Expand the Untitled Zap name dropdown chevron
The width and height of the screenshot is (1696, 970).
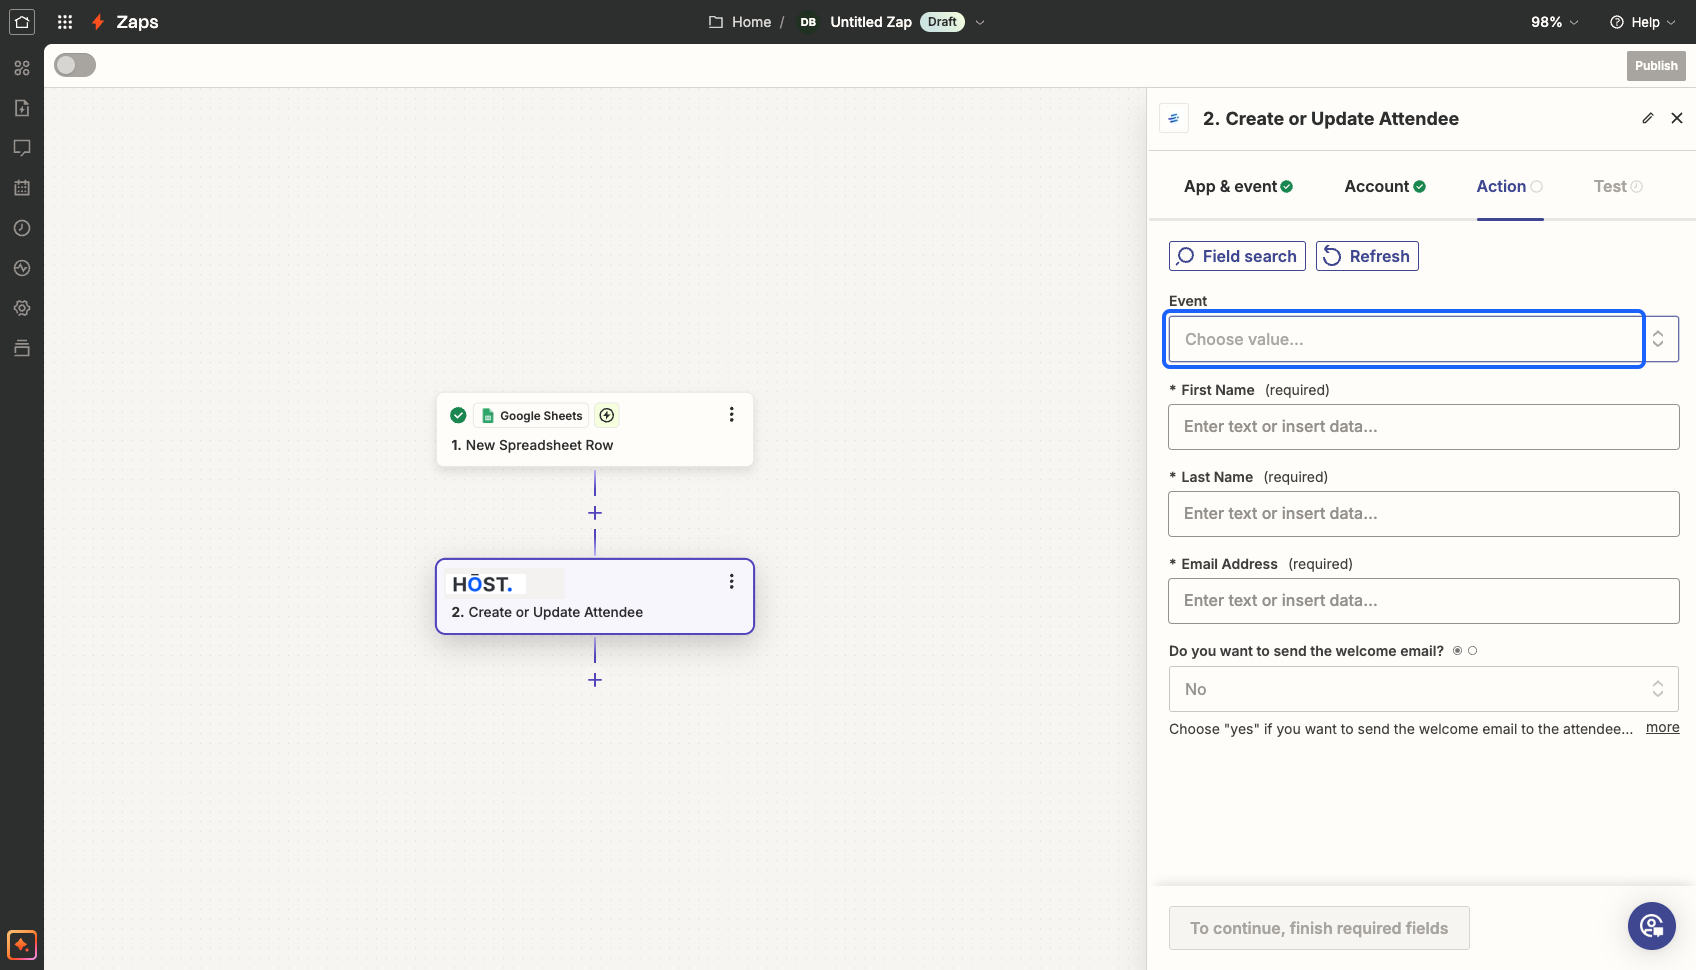pos(980,22)
